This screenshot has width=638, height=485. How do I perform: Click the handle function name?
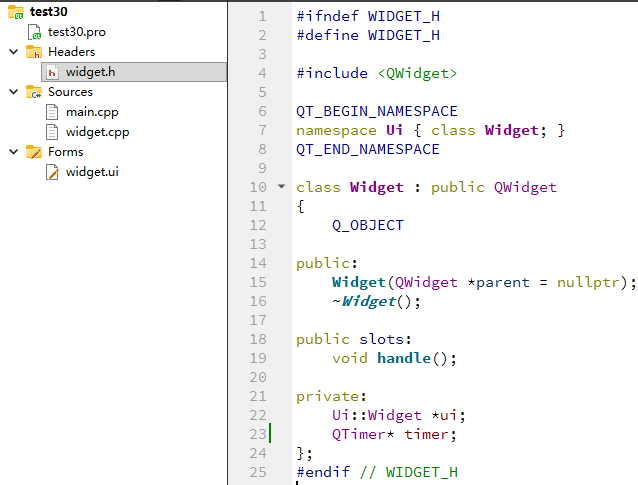tap(404, 358)
